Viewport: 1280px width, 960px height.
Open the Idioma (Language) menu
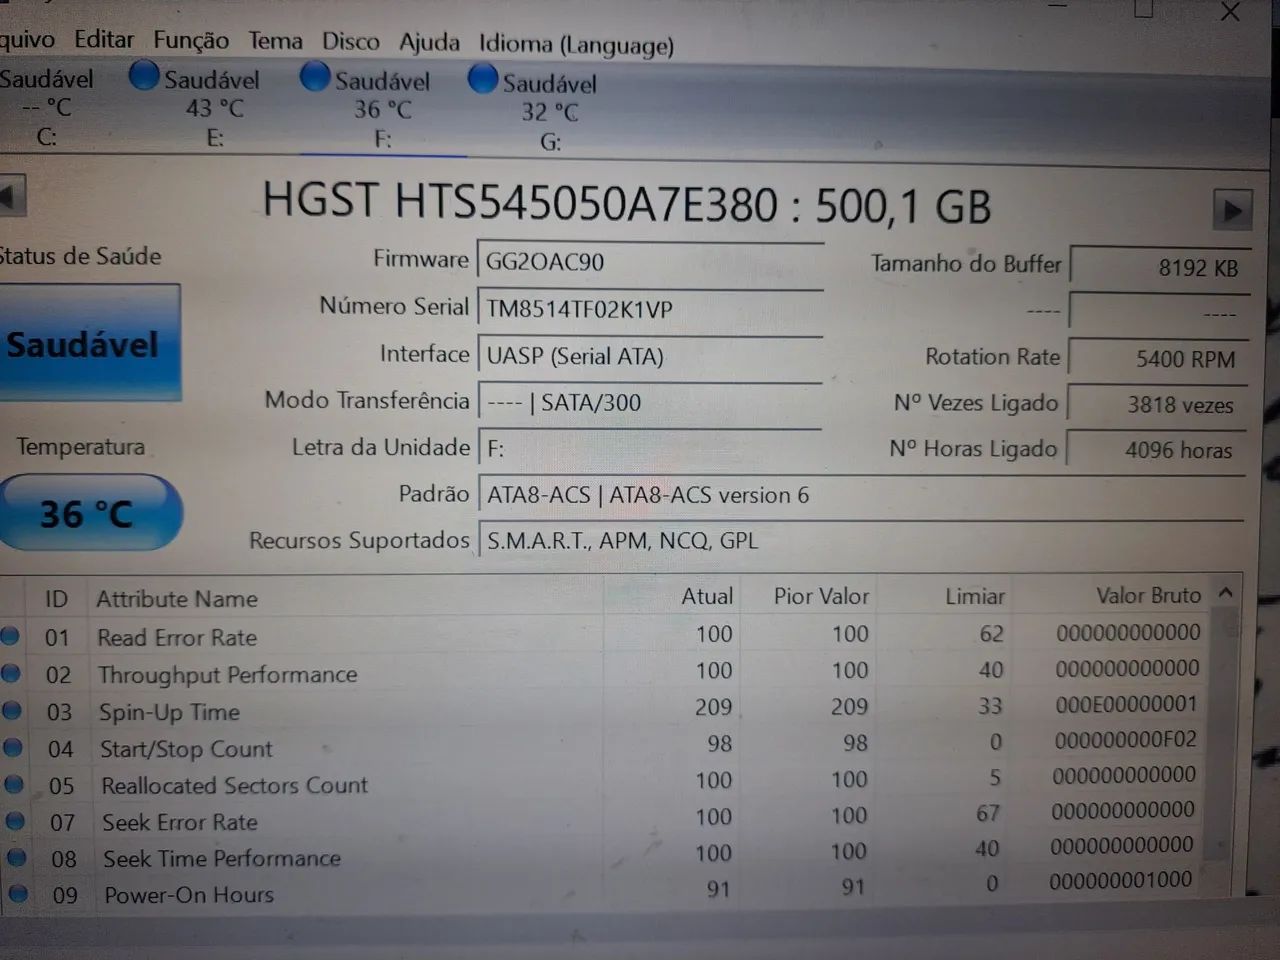tap(576, 45)
